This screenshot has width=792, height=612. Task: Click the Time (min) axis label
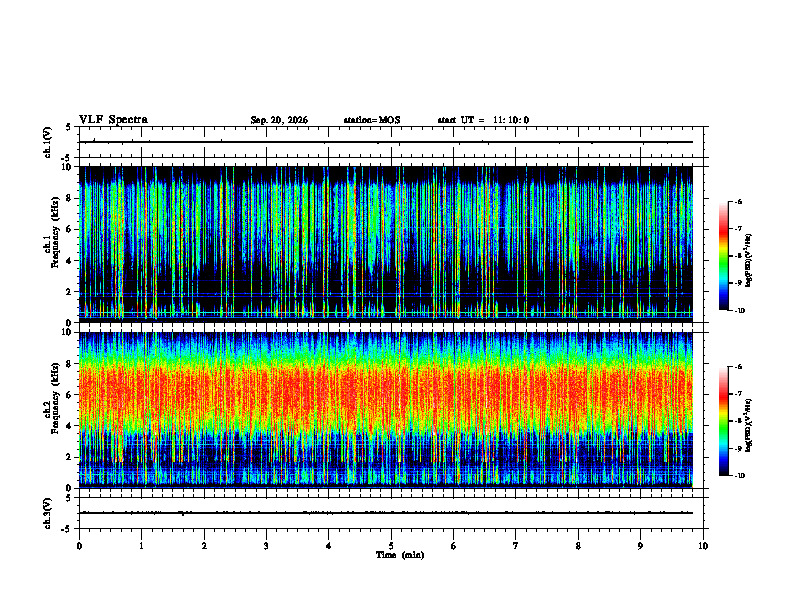[x=400, y=555]
